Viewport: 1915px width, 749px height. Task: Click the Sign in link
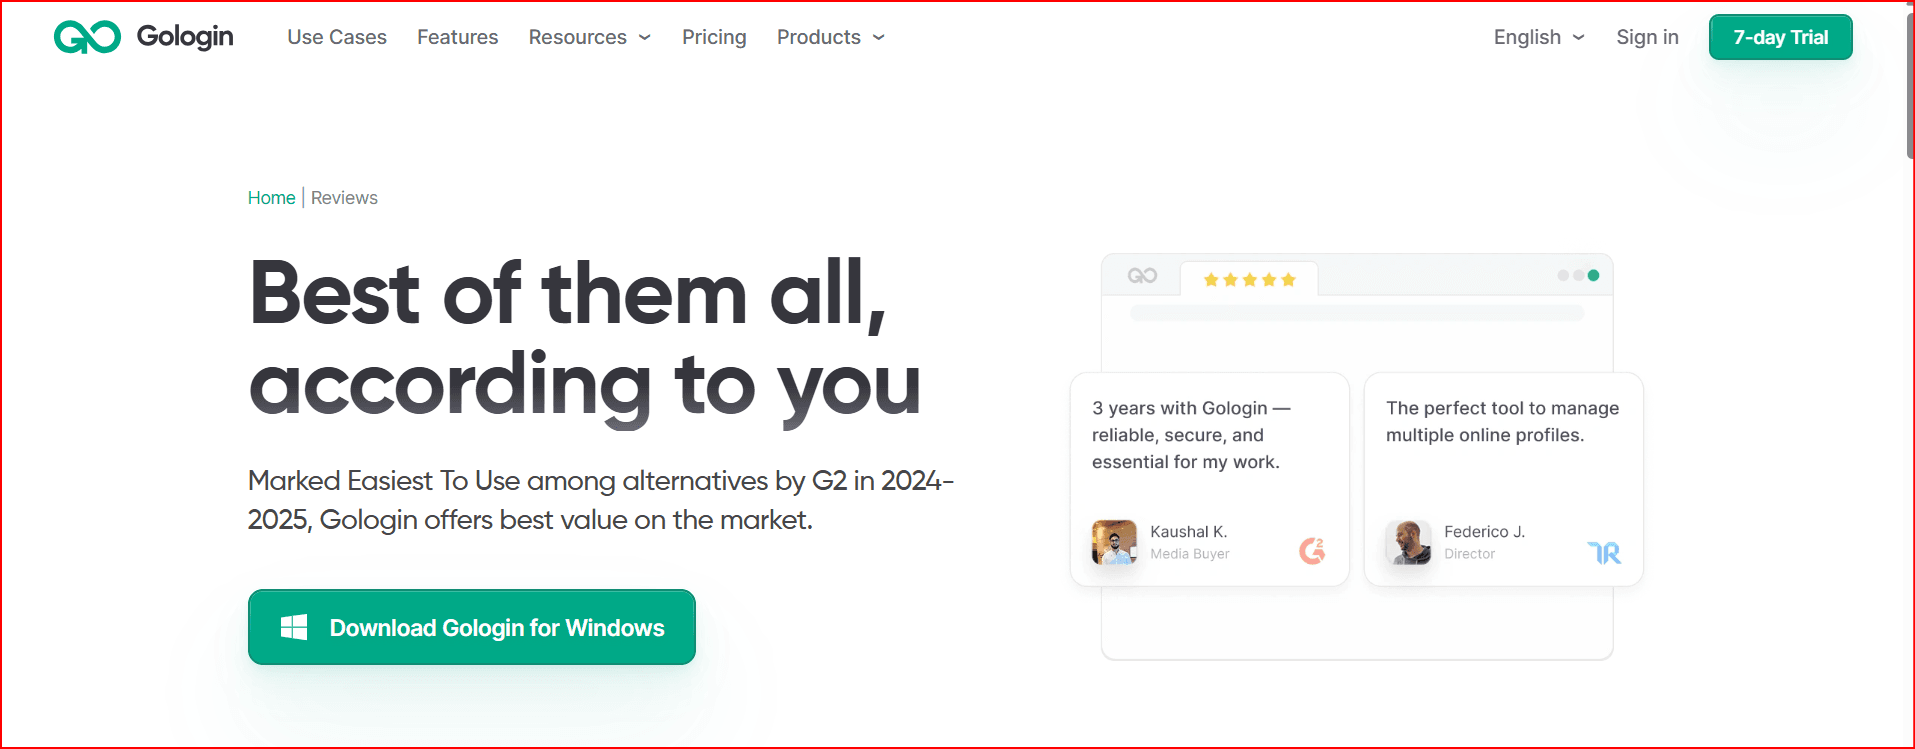click(x=1647, y=37)
